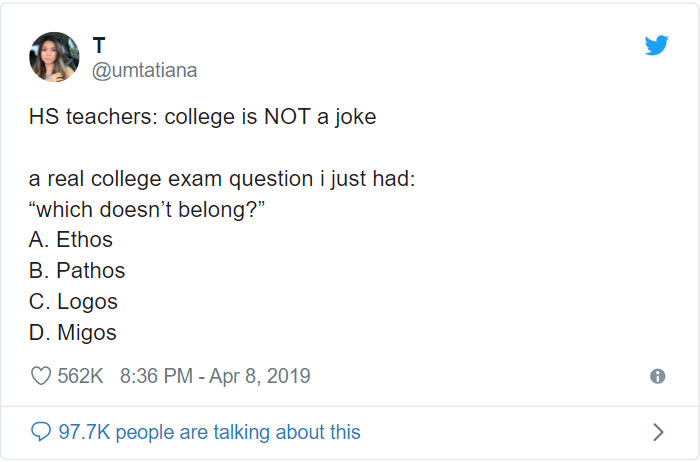Visit the @umtatiana handle link
This screenshot has width=700, height=462.
[144, 70]
